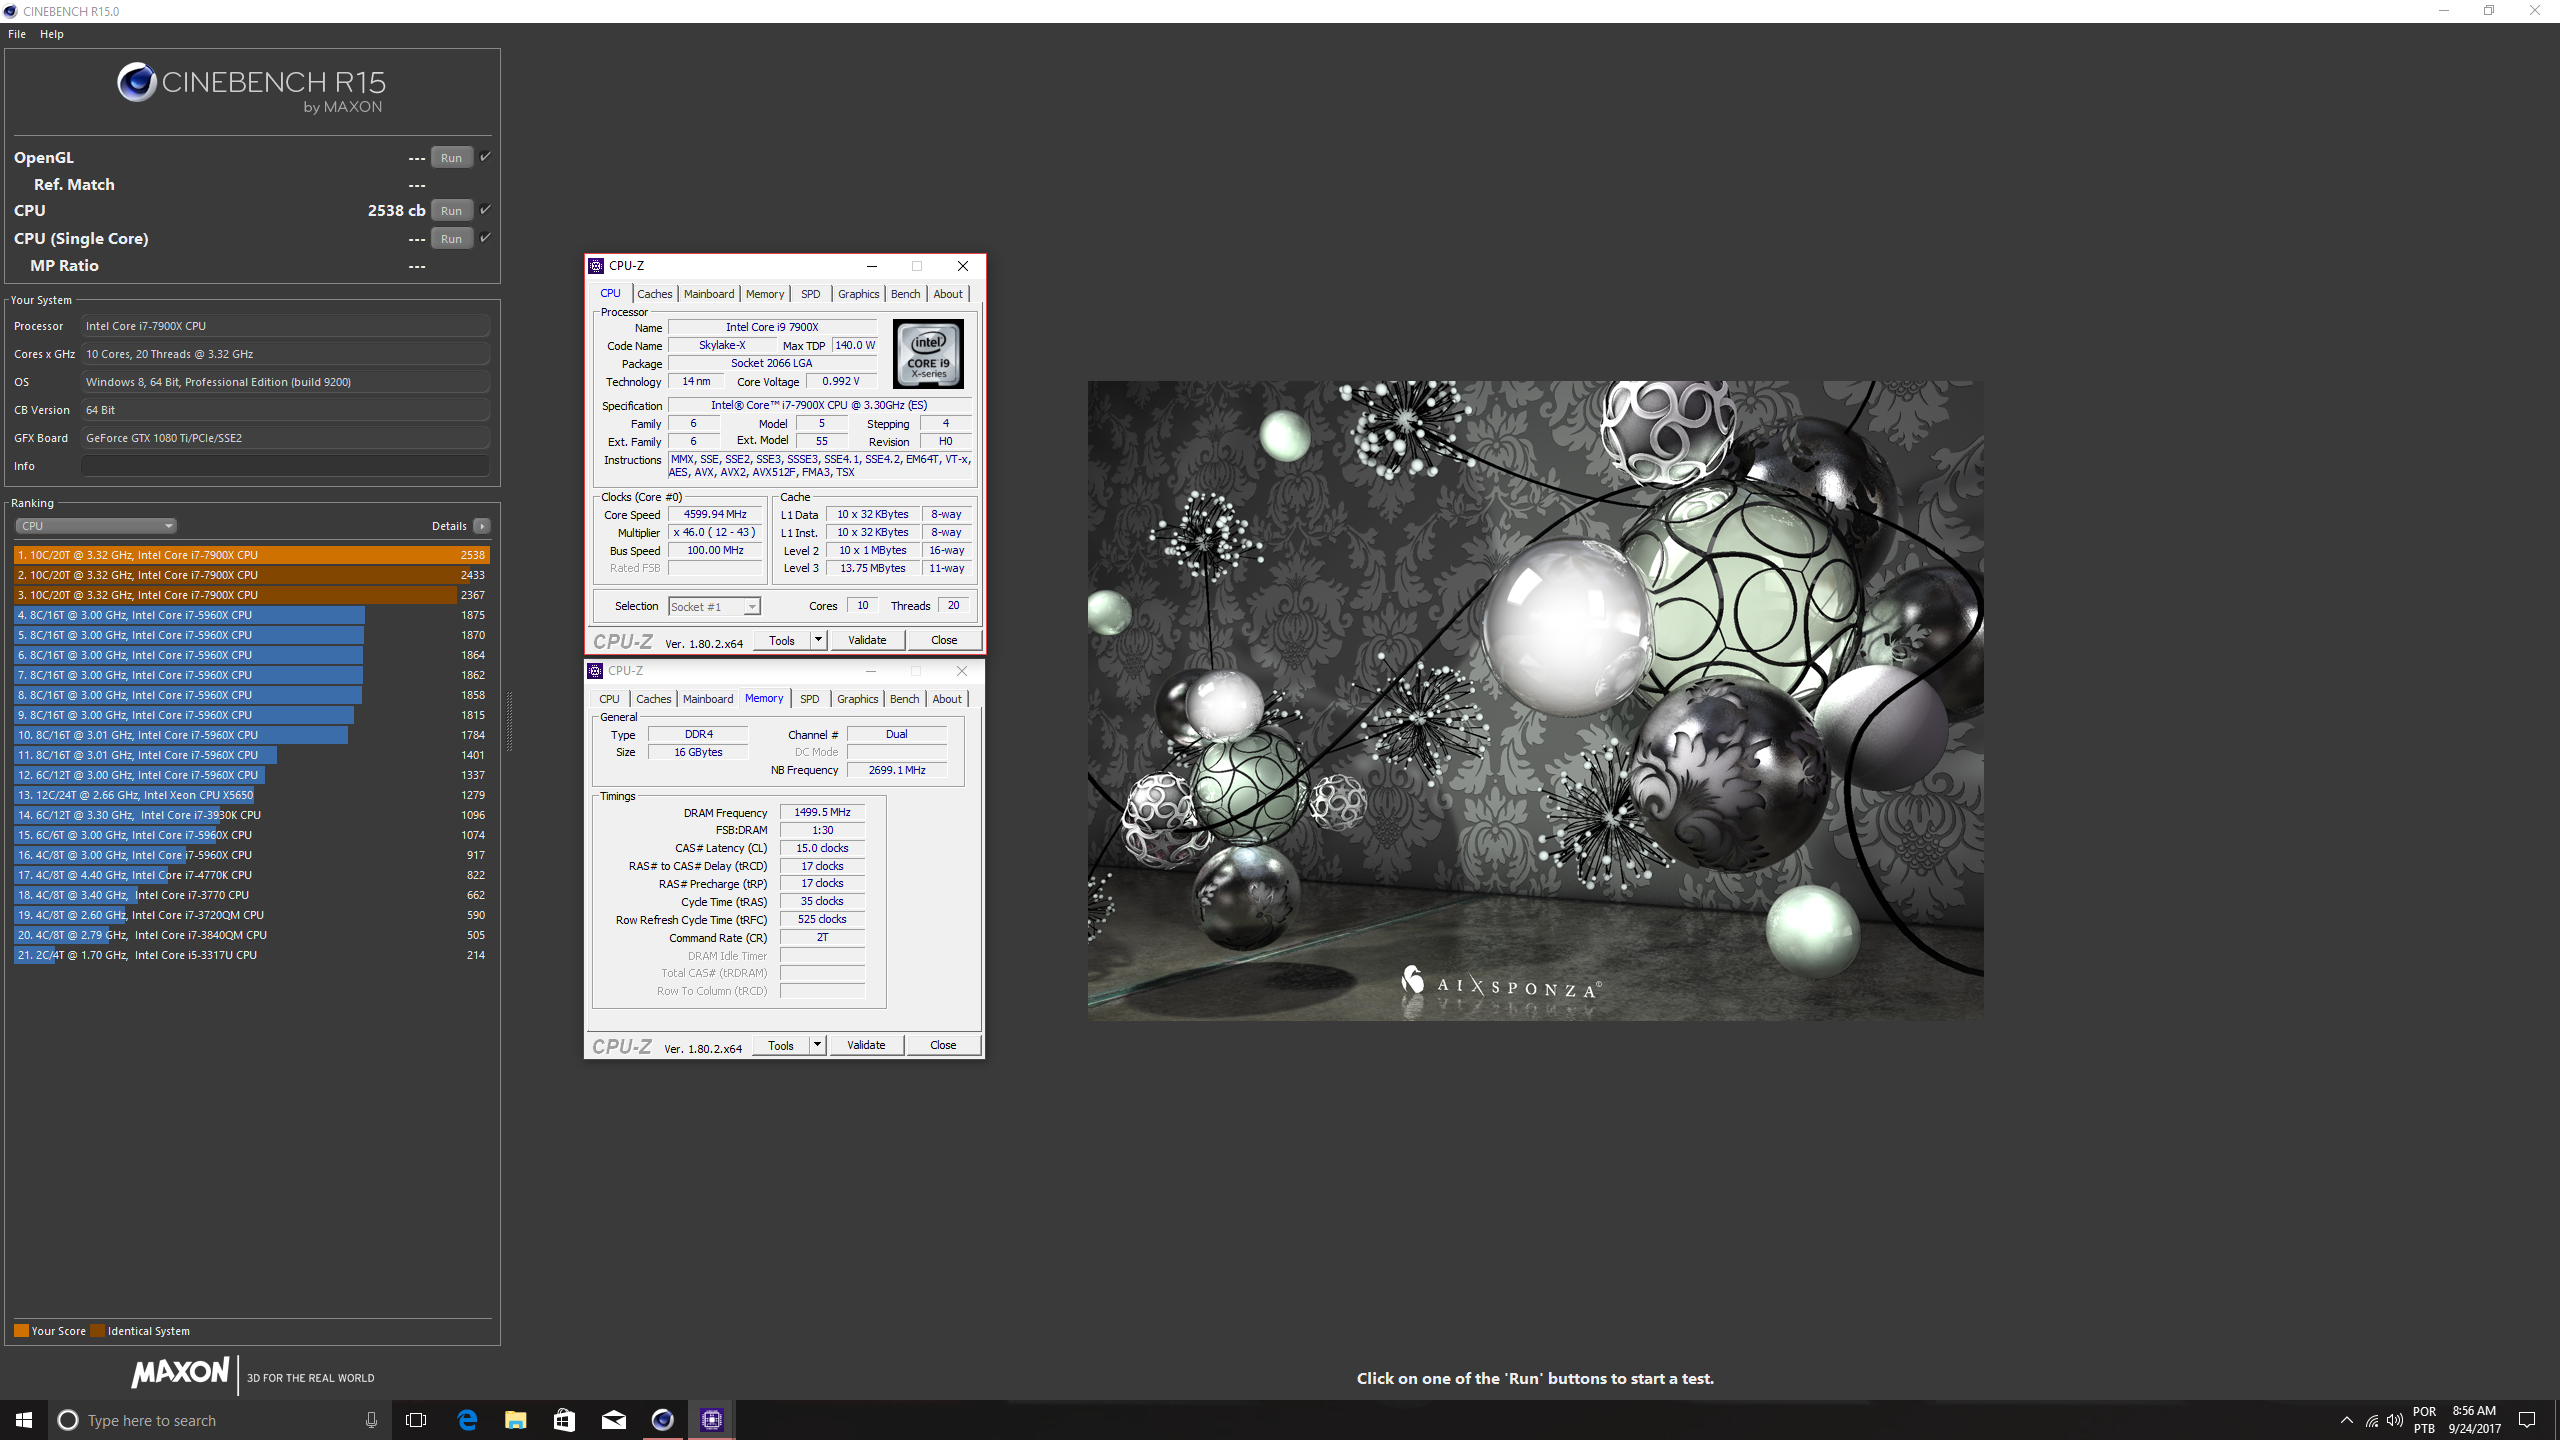
Task: Toggle the CPU test checkbox
Action: click(485, 210)
